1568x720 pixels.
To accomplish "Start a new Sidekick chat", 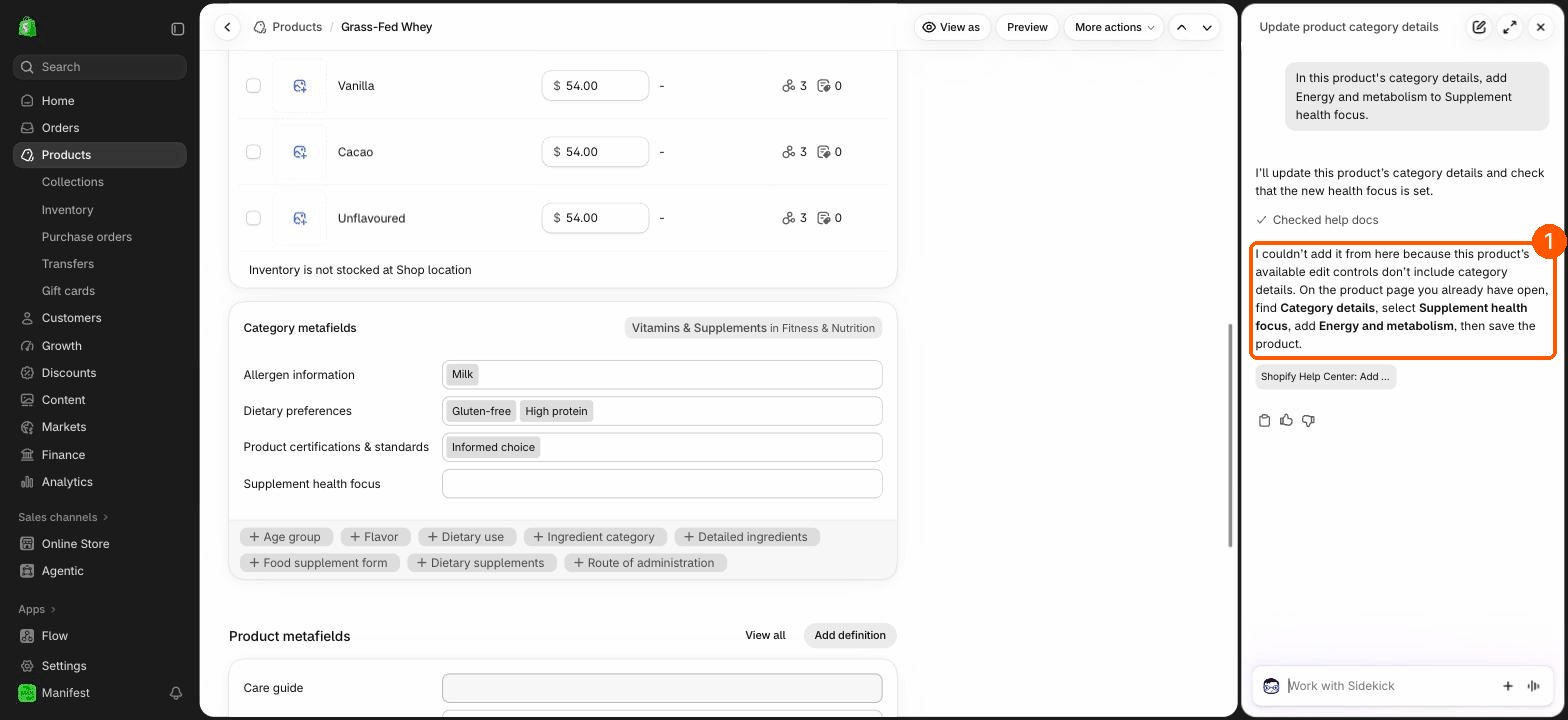I will 1479,27.
